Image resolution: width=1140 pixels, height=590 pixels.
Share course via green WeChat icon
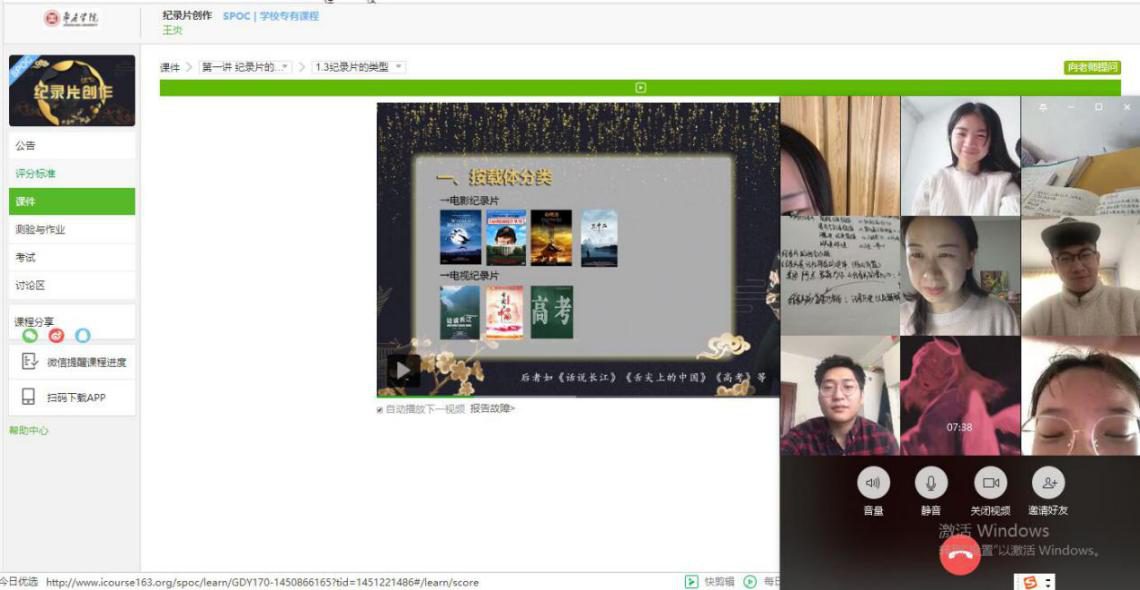30,336
